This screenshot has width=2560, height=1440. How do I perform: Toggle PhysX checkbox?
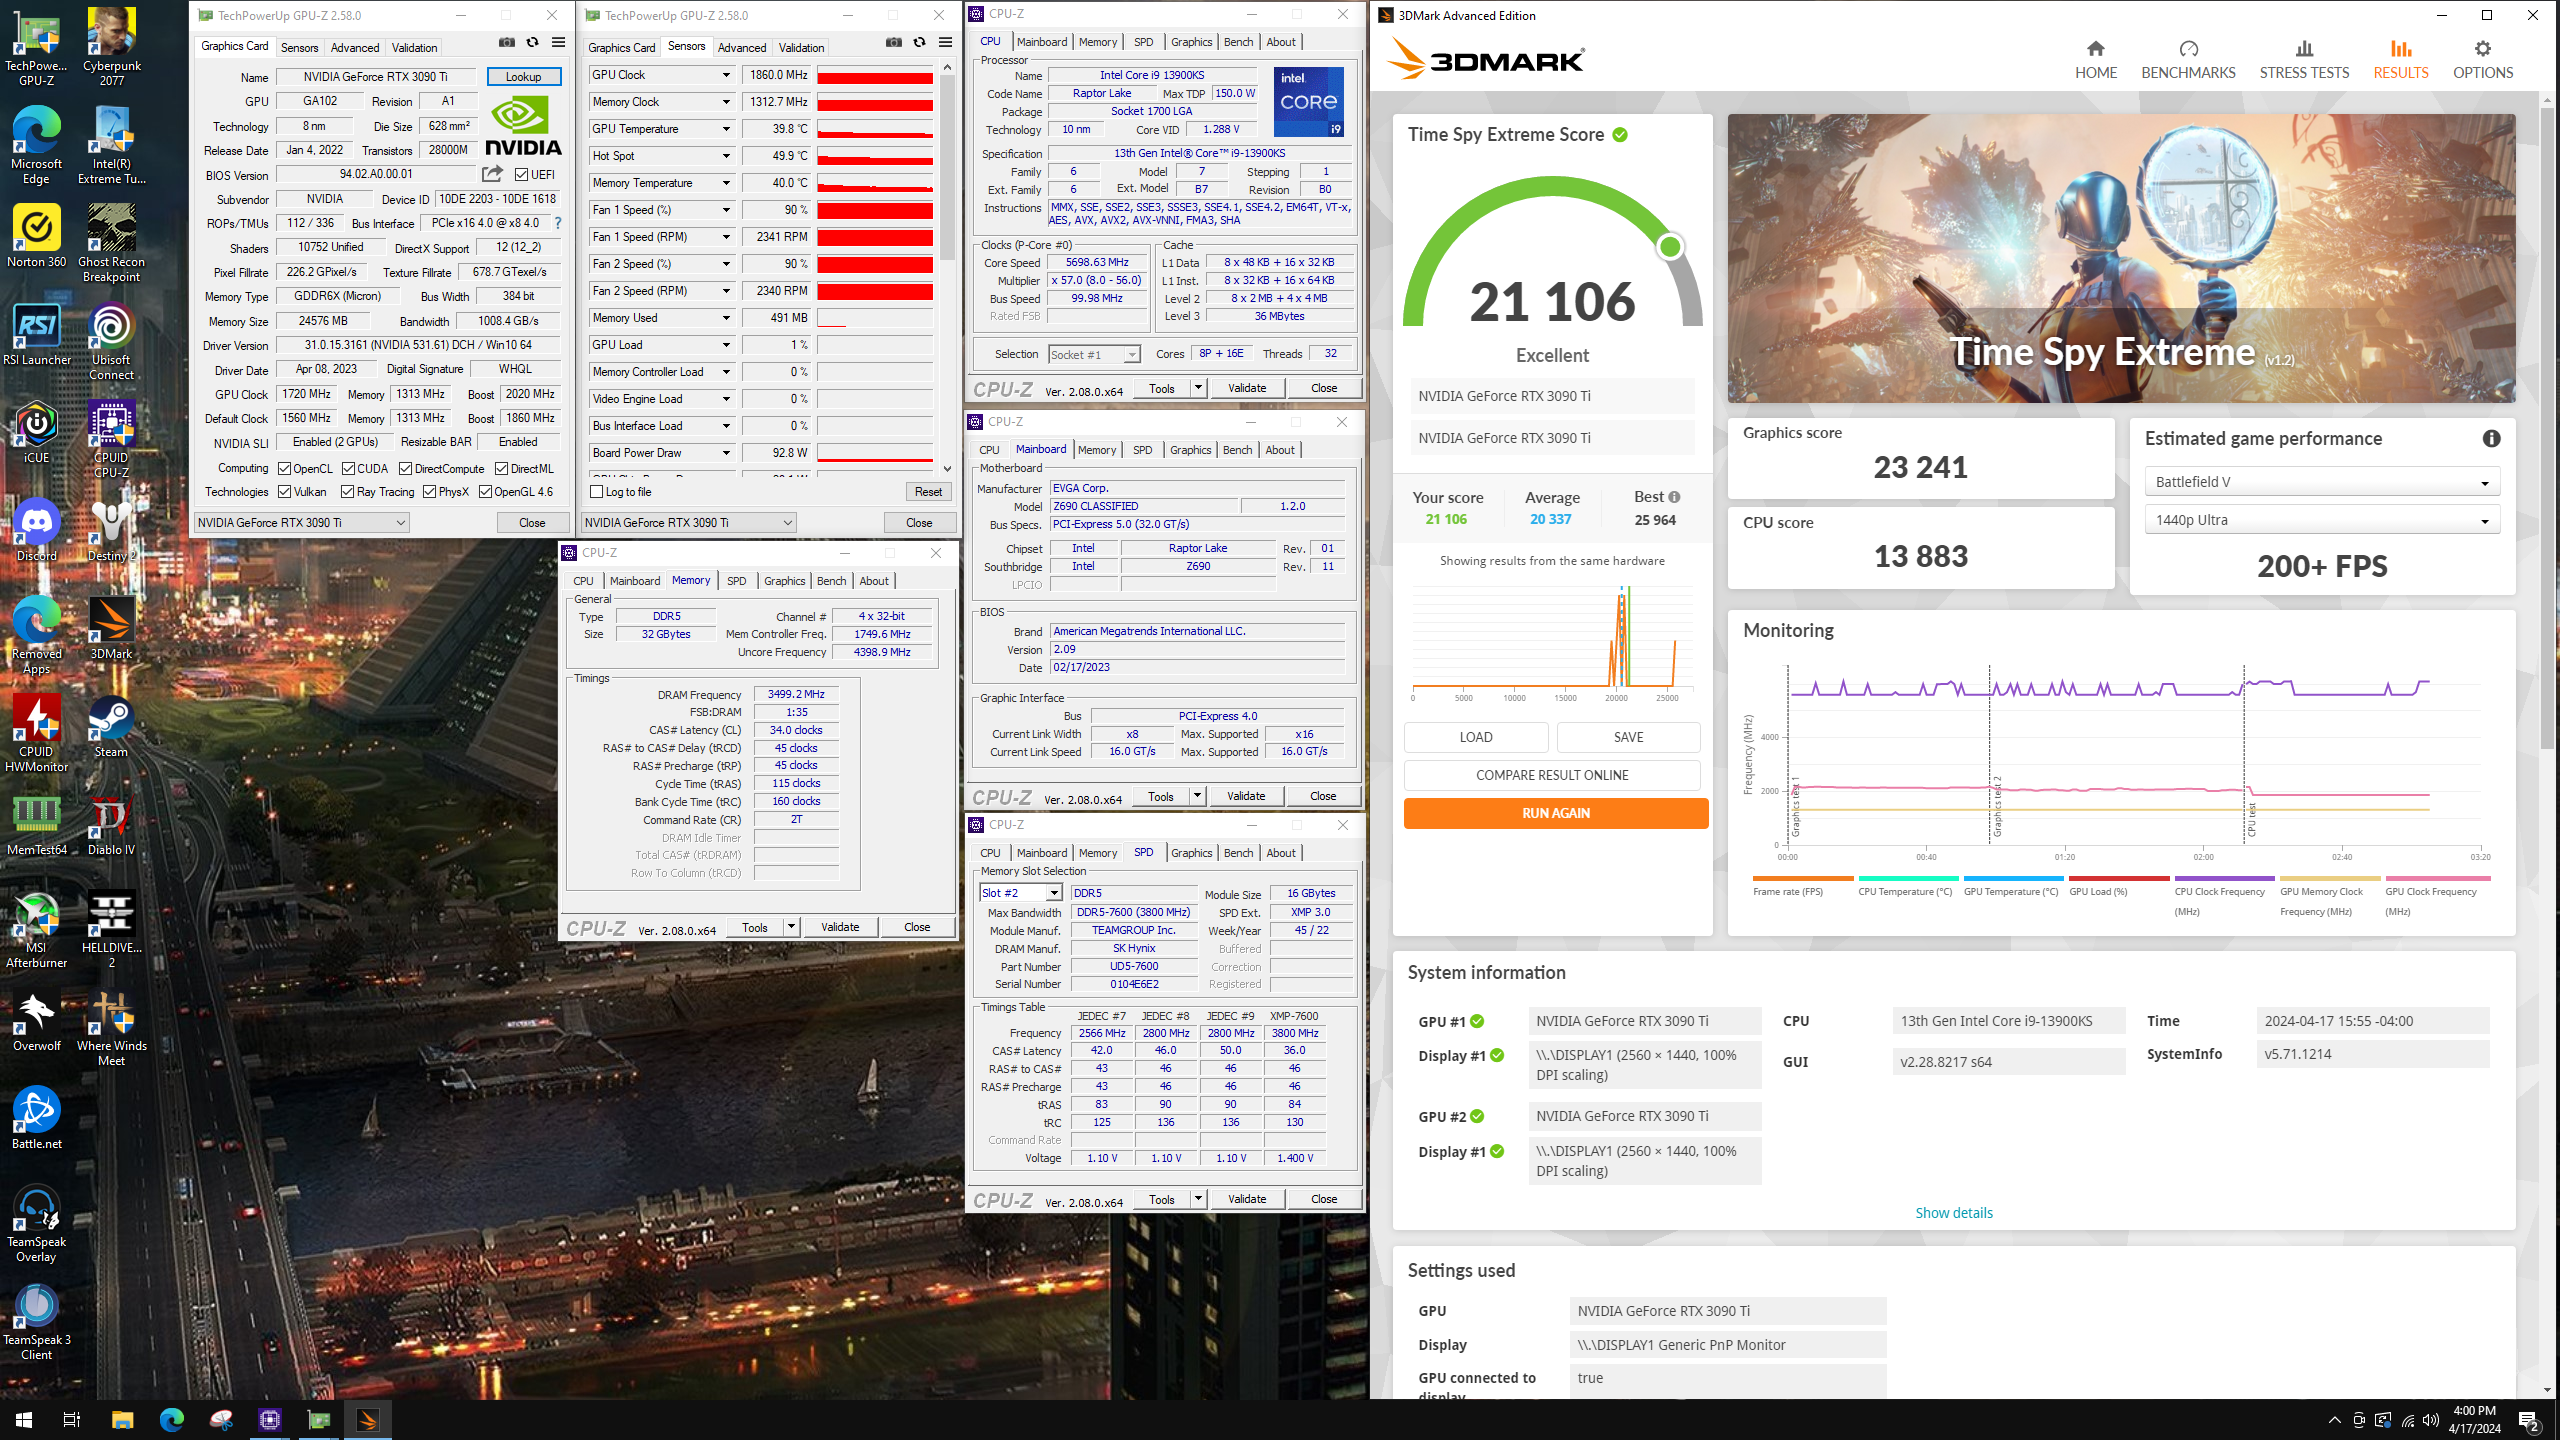(429, 491)
